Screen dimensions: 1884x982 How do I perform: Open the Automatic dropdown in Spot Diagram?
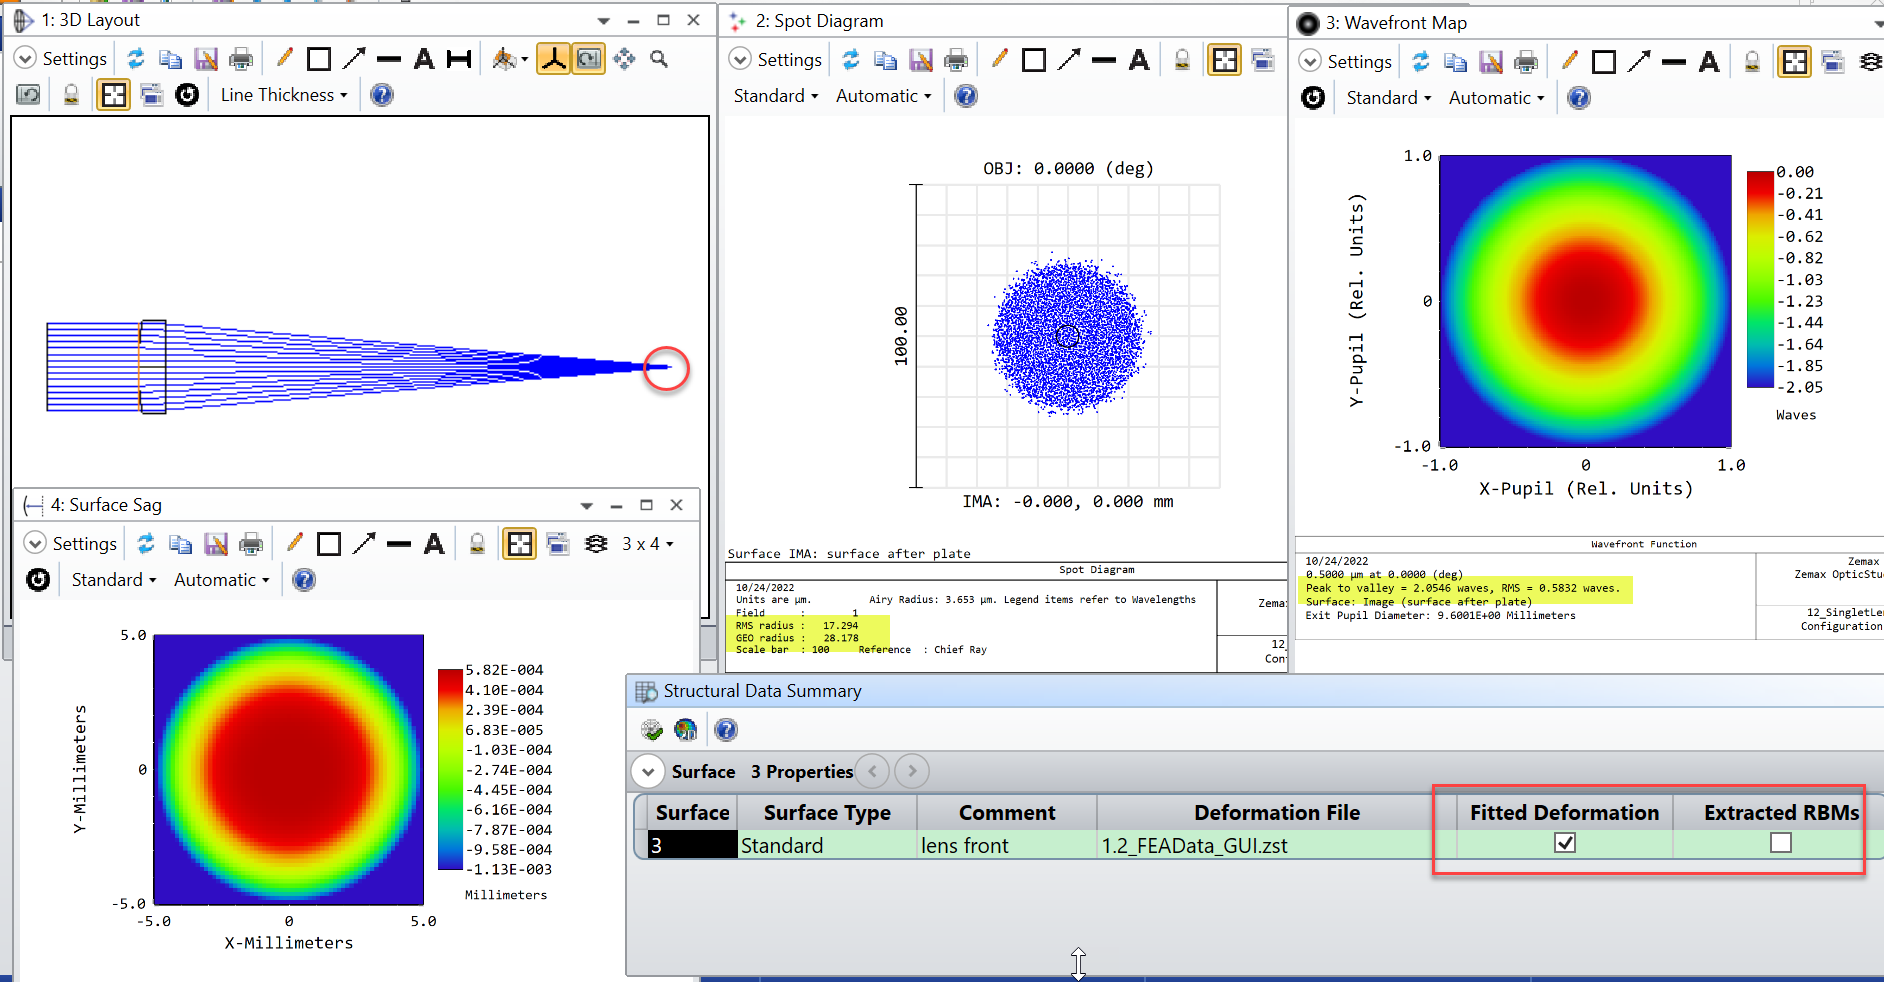tap(884, 96)
